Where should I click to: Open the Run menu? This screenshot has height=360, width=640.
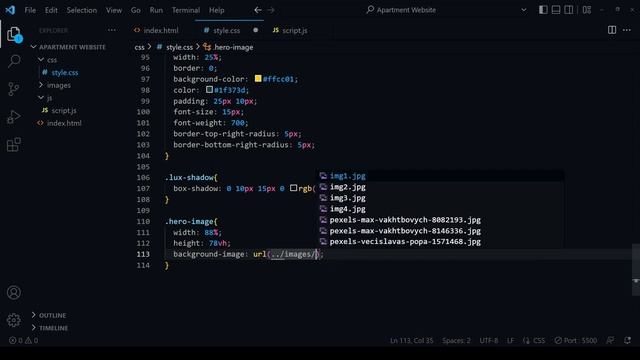pyautogui.click(x=156, y=10)
